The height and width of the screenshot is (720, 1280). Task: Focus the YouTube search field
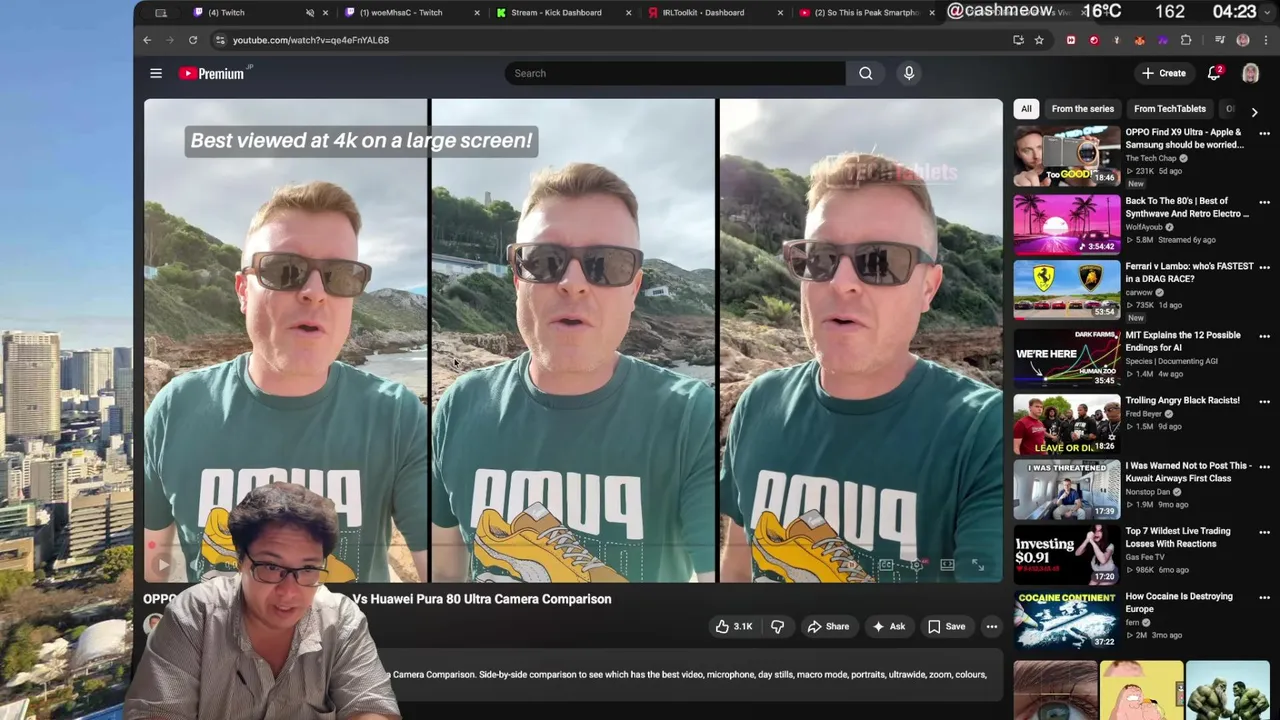[x=675, y=73]
